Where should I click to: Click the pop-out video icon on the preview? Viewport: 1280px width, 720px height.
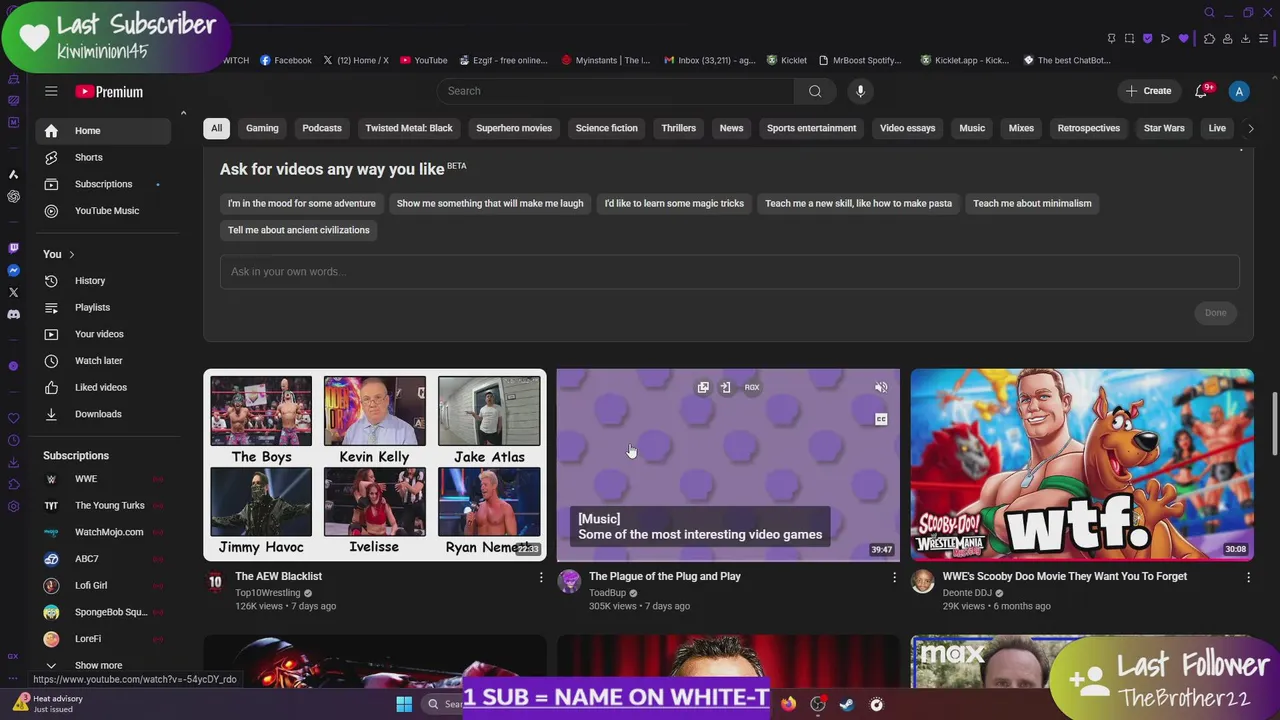(x=703, y=387)
